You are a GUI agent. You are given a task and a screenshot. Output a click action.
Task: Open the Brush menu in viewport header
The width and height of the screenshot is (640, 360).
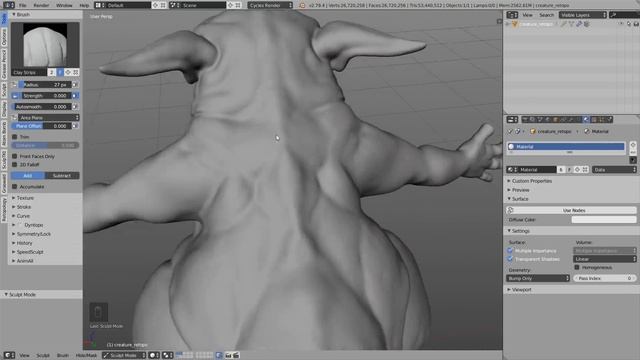[x=62, y=356]
